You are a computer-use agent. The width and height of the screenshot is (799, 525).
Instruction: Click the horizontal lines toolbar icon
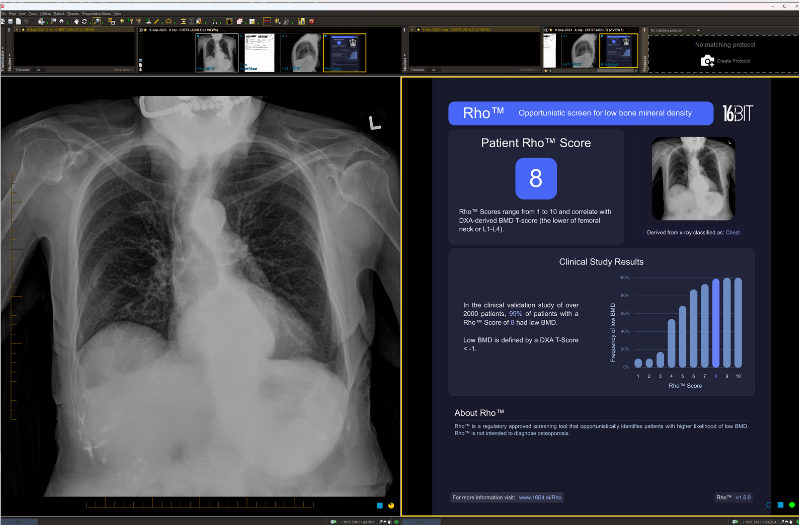point(183,21)
